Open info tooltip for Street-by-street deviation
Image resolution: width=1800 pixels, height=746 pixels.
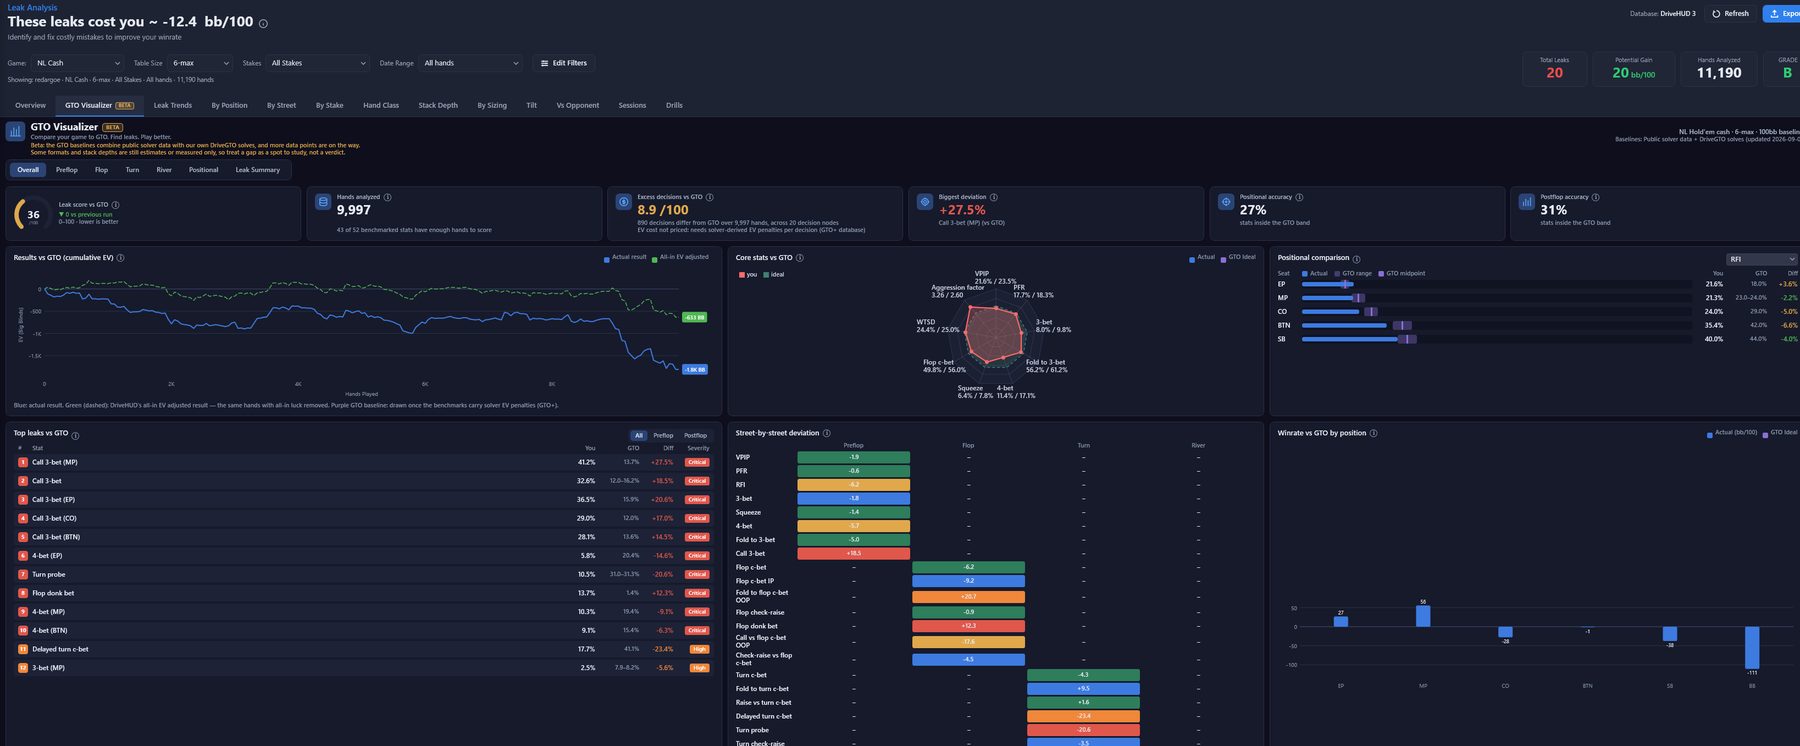826,433
